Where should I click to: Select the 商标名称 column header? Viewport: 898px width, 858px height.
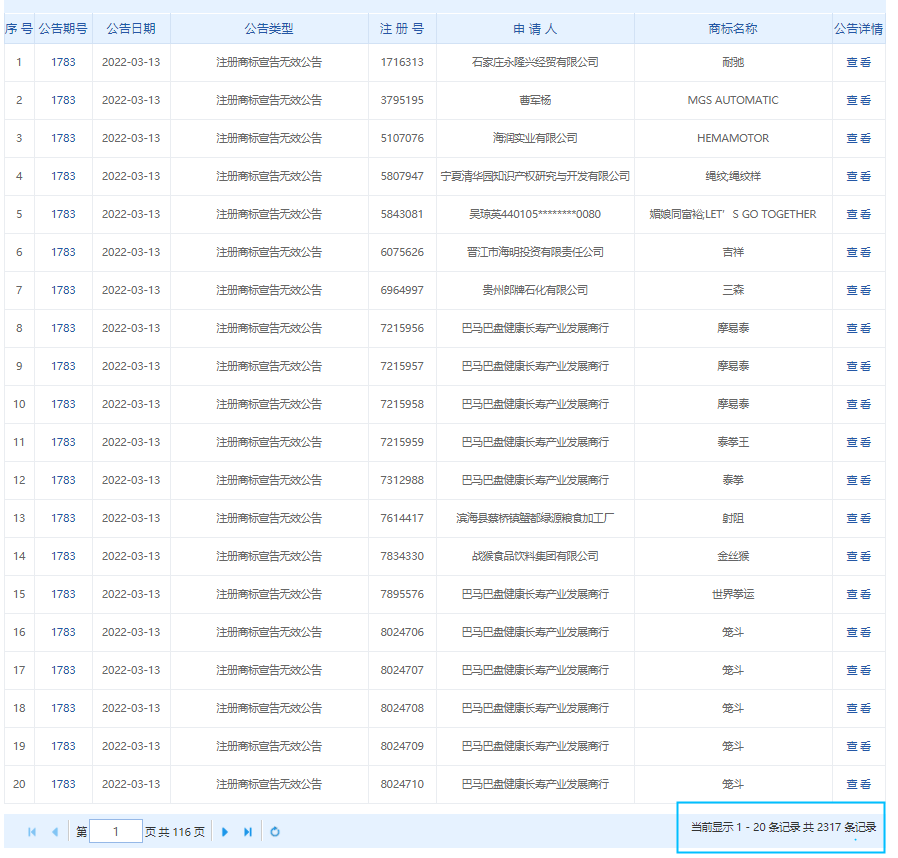click(x=733, y=29)
